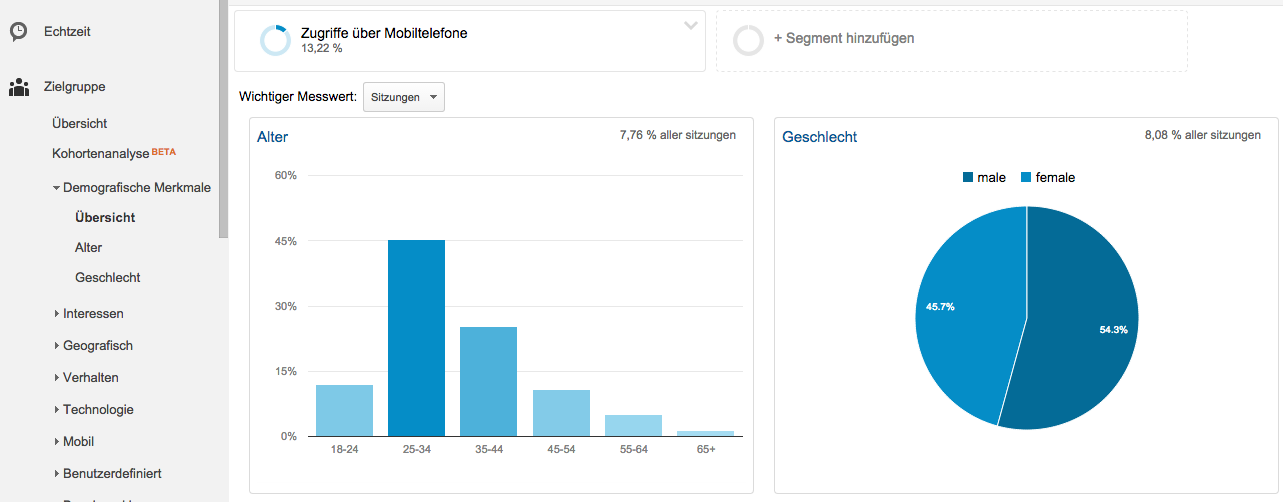Click the 25-34 age bar
Viewport: 1283px width, 502px height.
(416, 338)
